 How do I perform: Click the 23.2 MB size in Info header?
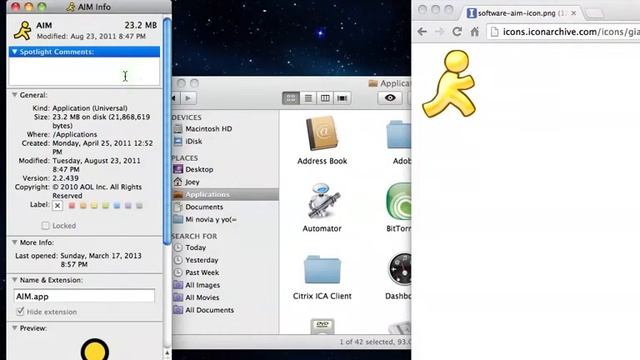(x=141, y=25)
